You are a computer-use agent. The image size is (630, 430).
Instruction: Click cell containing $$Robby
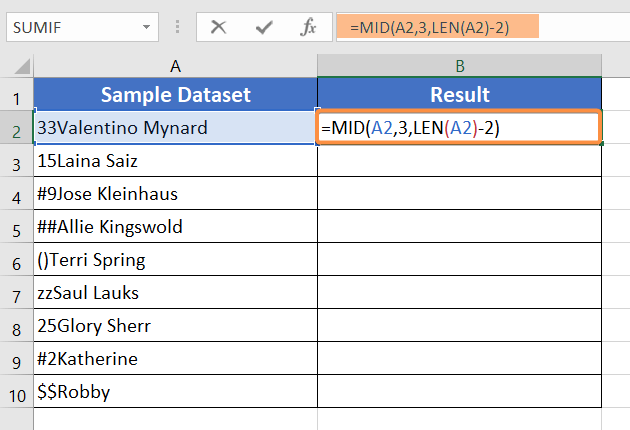point(175,392)
